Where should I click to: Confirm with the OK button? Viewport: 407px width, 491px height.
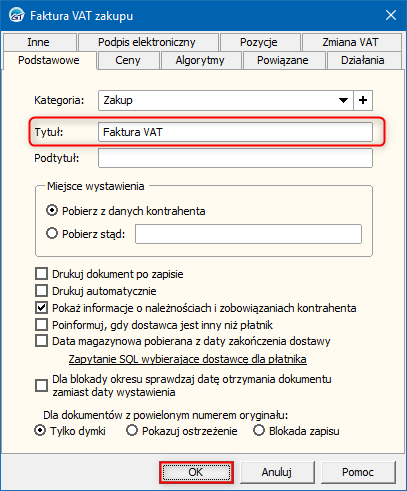[x=196, y=472]
